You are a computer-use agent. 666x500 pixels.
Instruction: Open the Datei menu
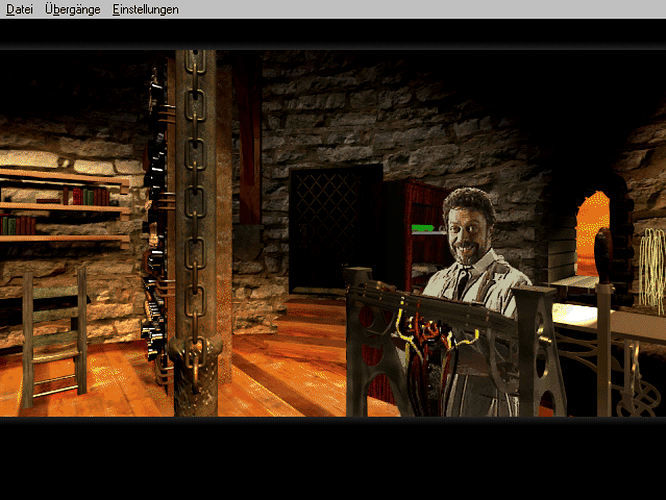[20, 9]
